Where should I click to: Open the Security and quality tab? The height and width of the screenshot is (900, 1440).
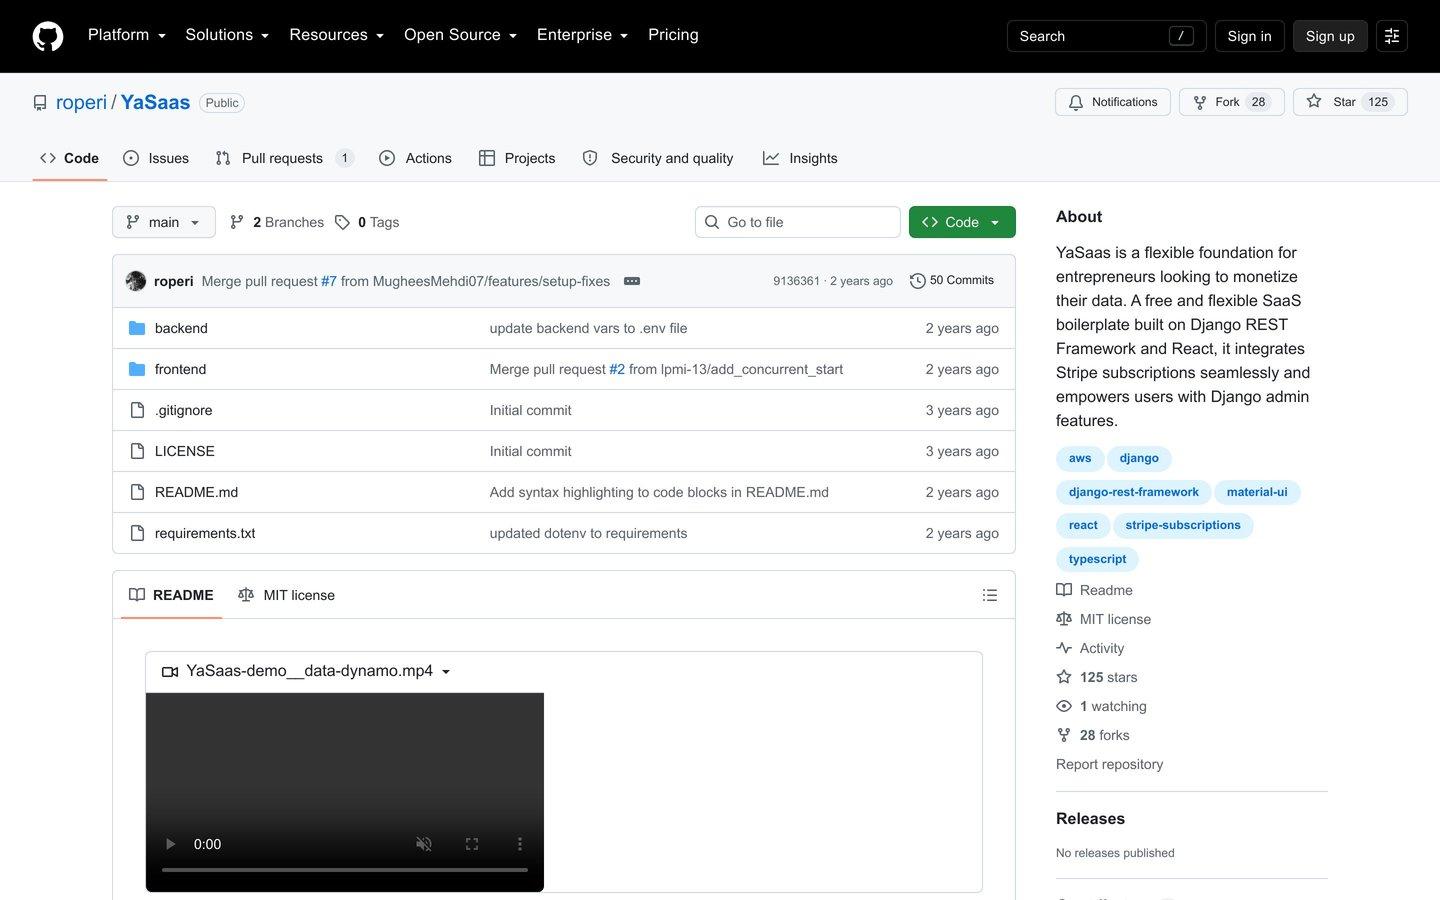658,158
